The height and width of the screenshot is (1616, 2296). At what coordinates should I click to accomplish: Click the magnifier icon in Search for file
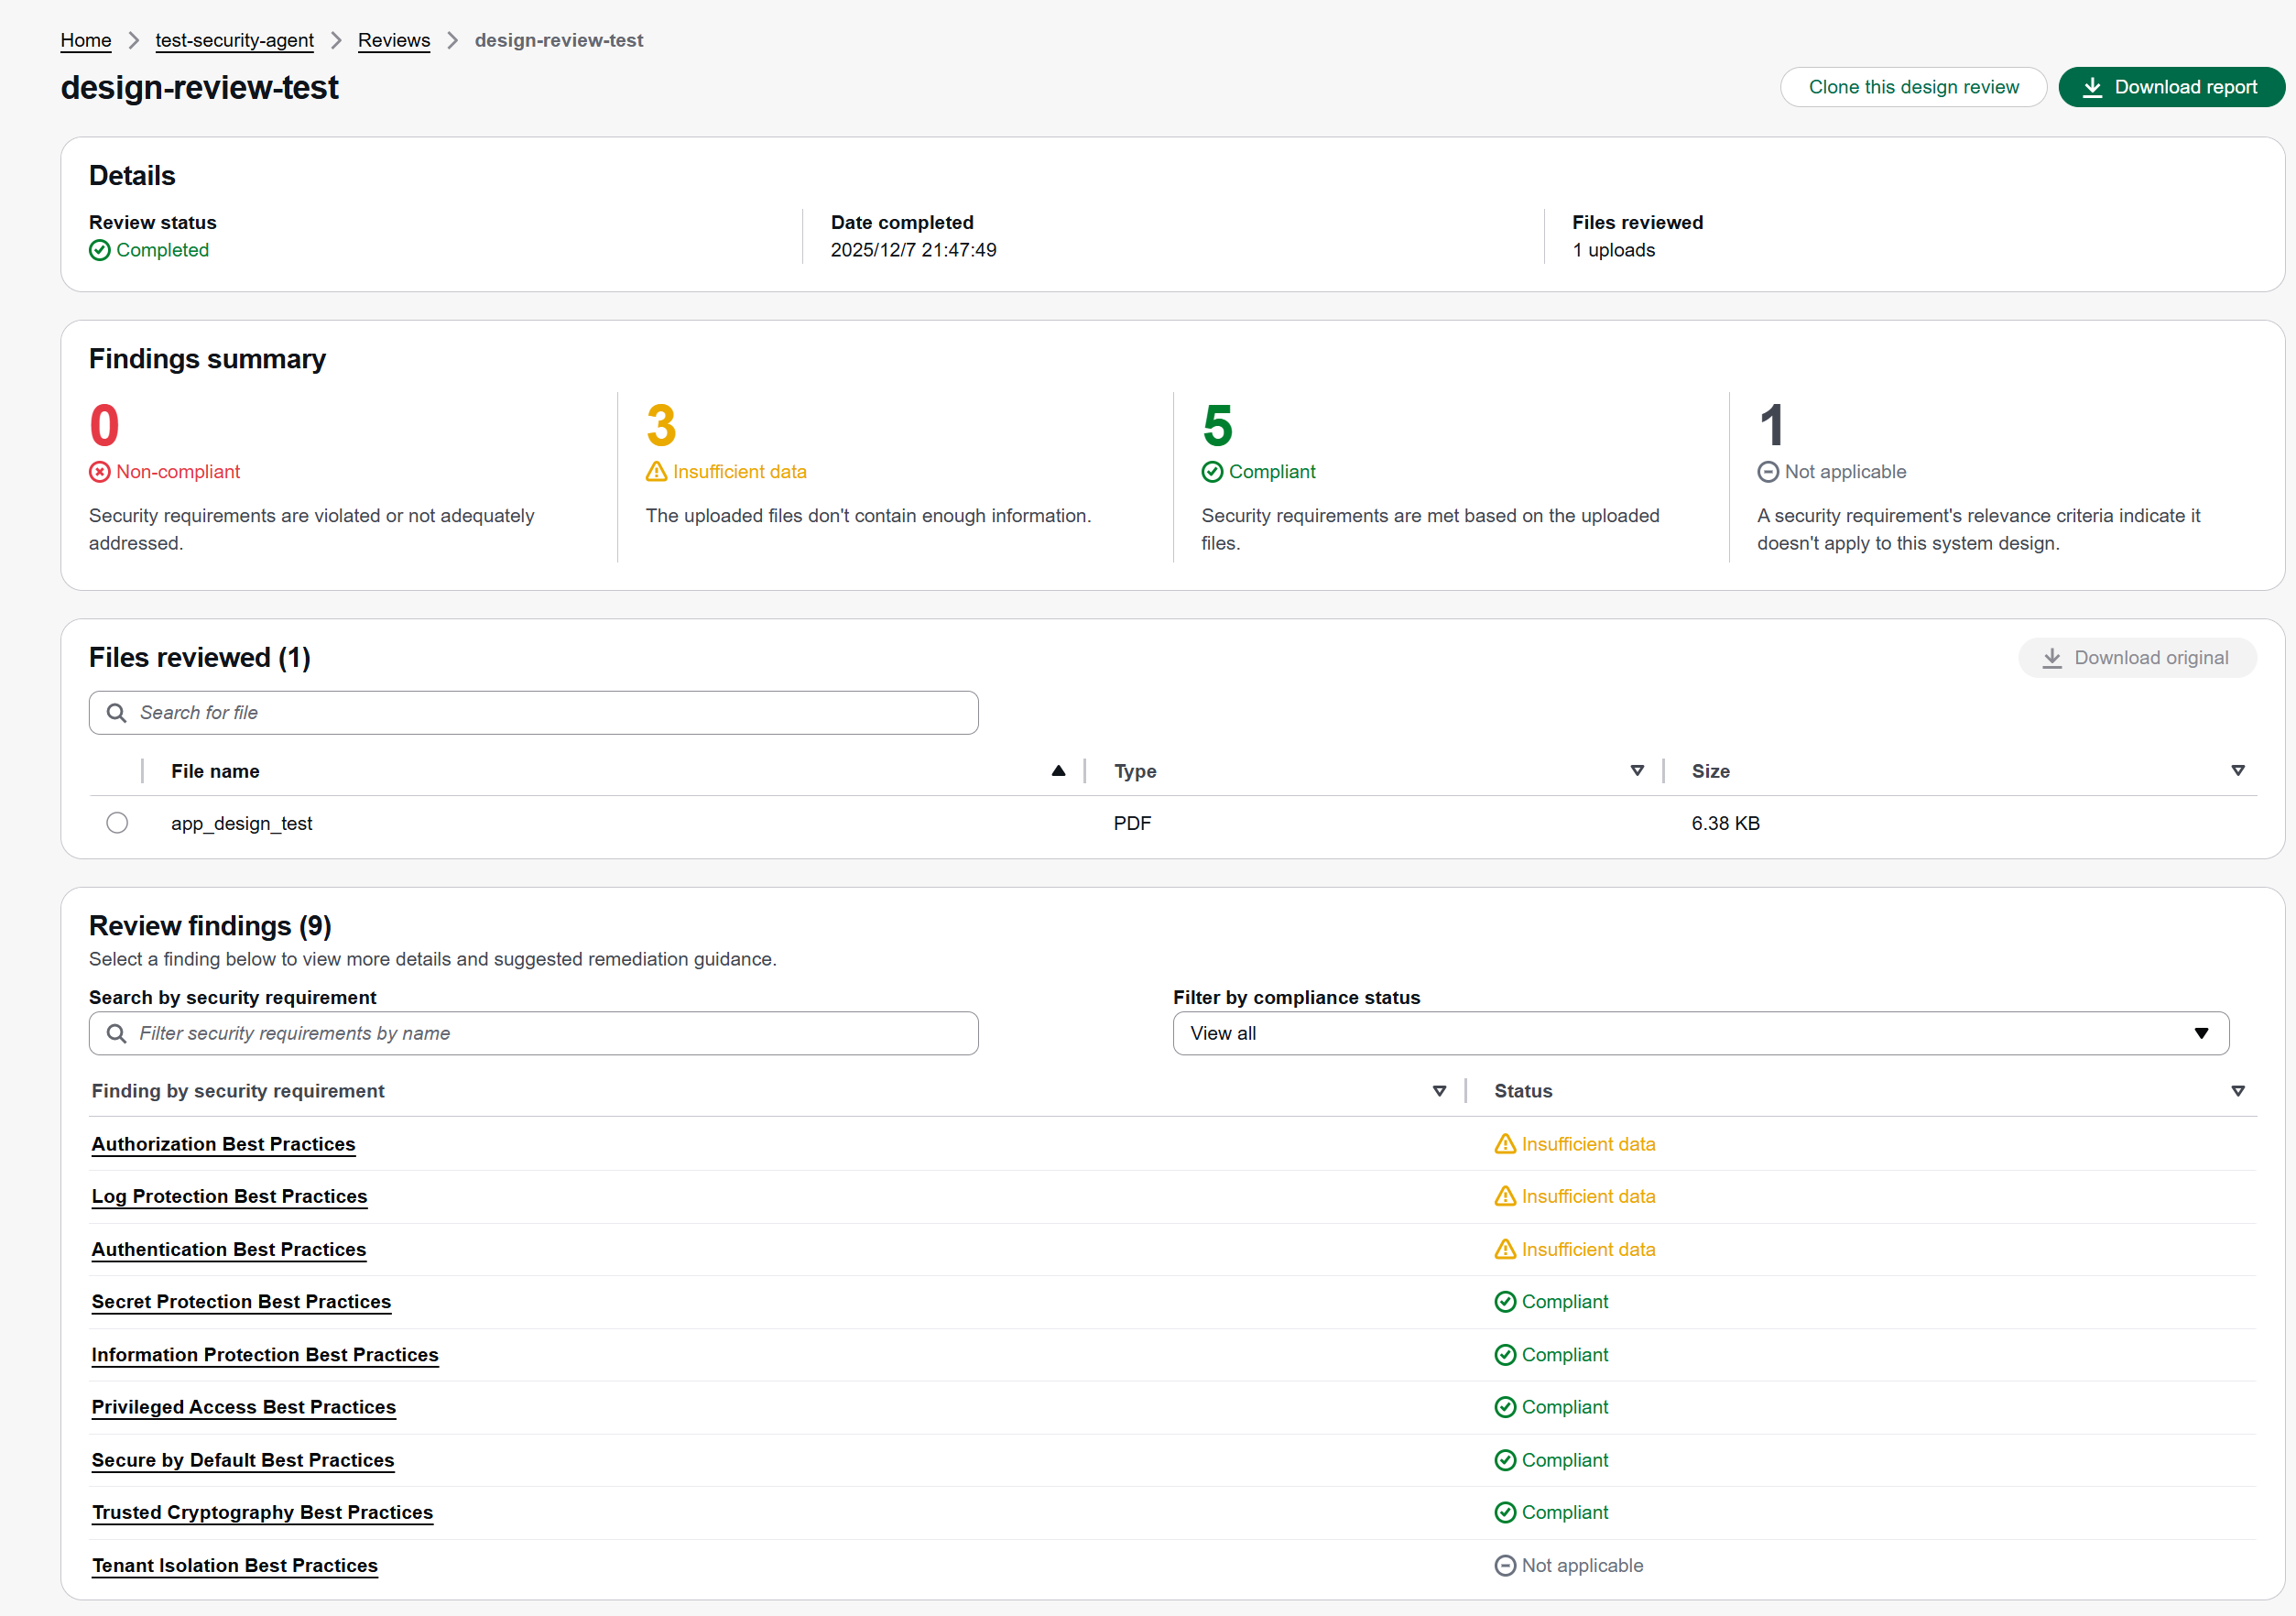tap(117, 713)
